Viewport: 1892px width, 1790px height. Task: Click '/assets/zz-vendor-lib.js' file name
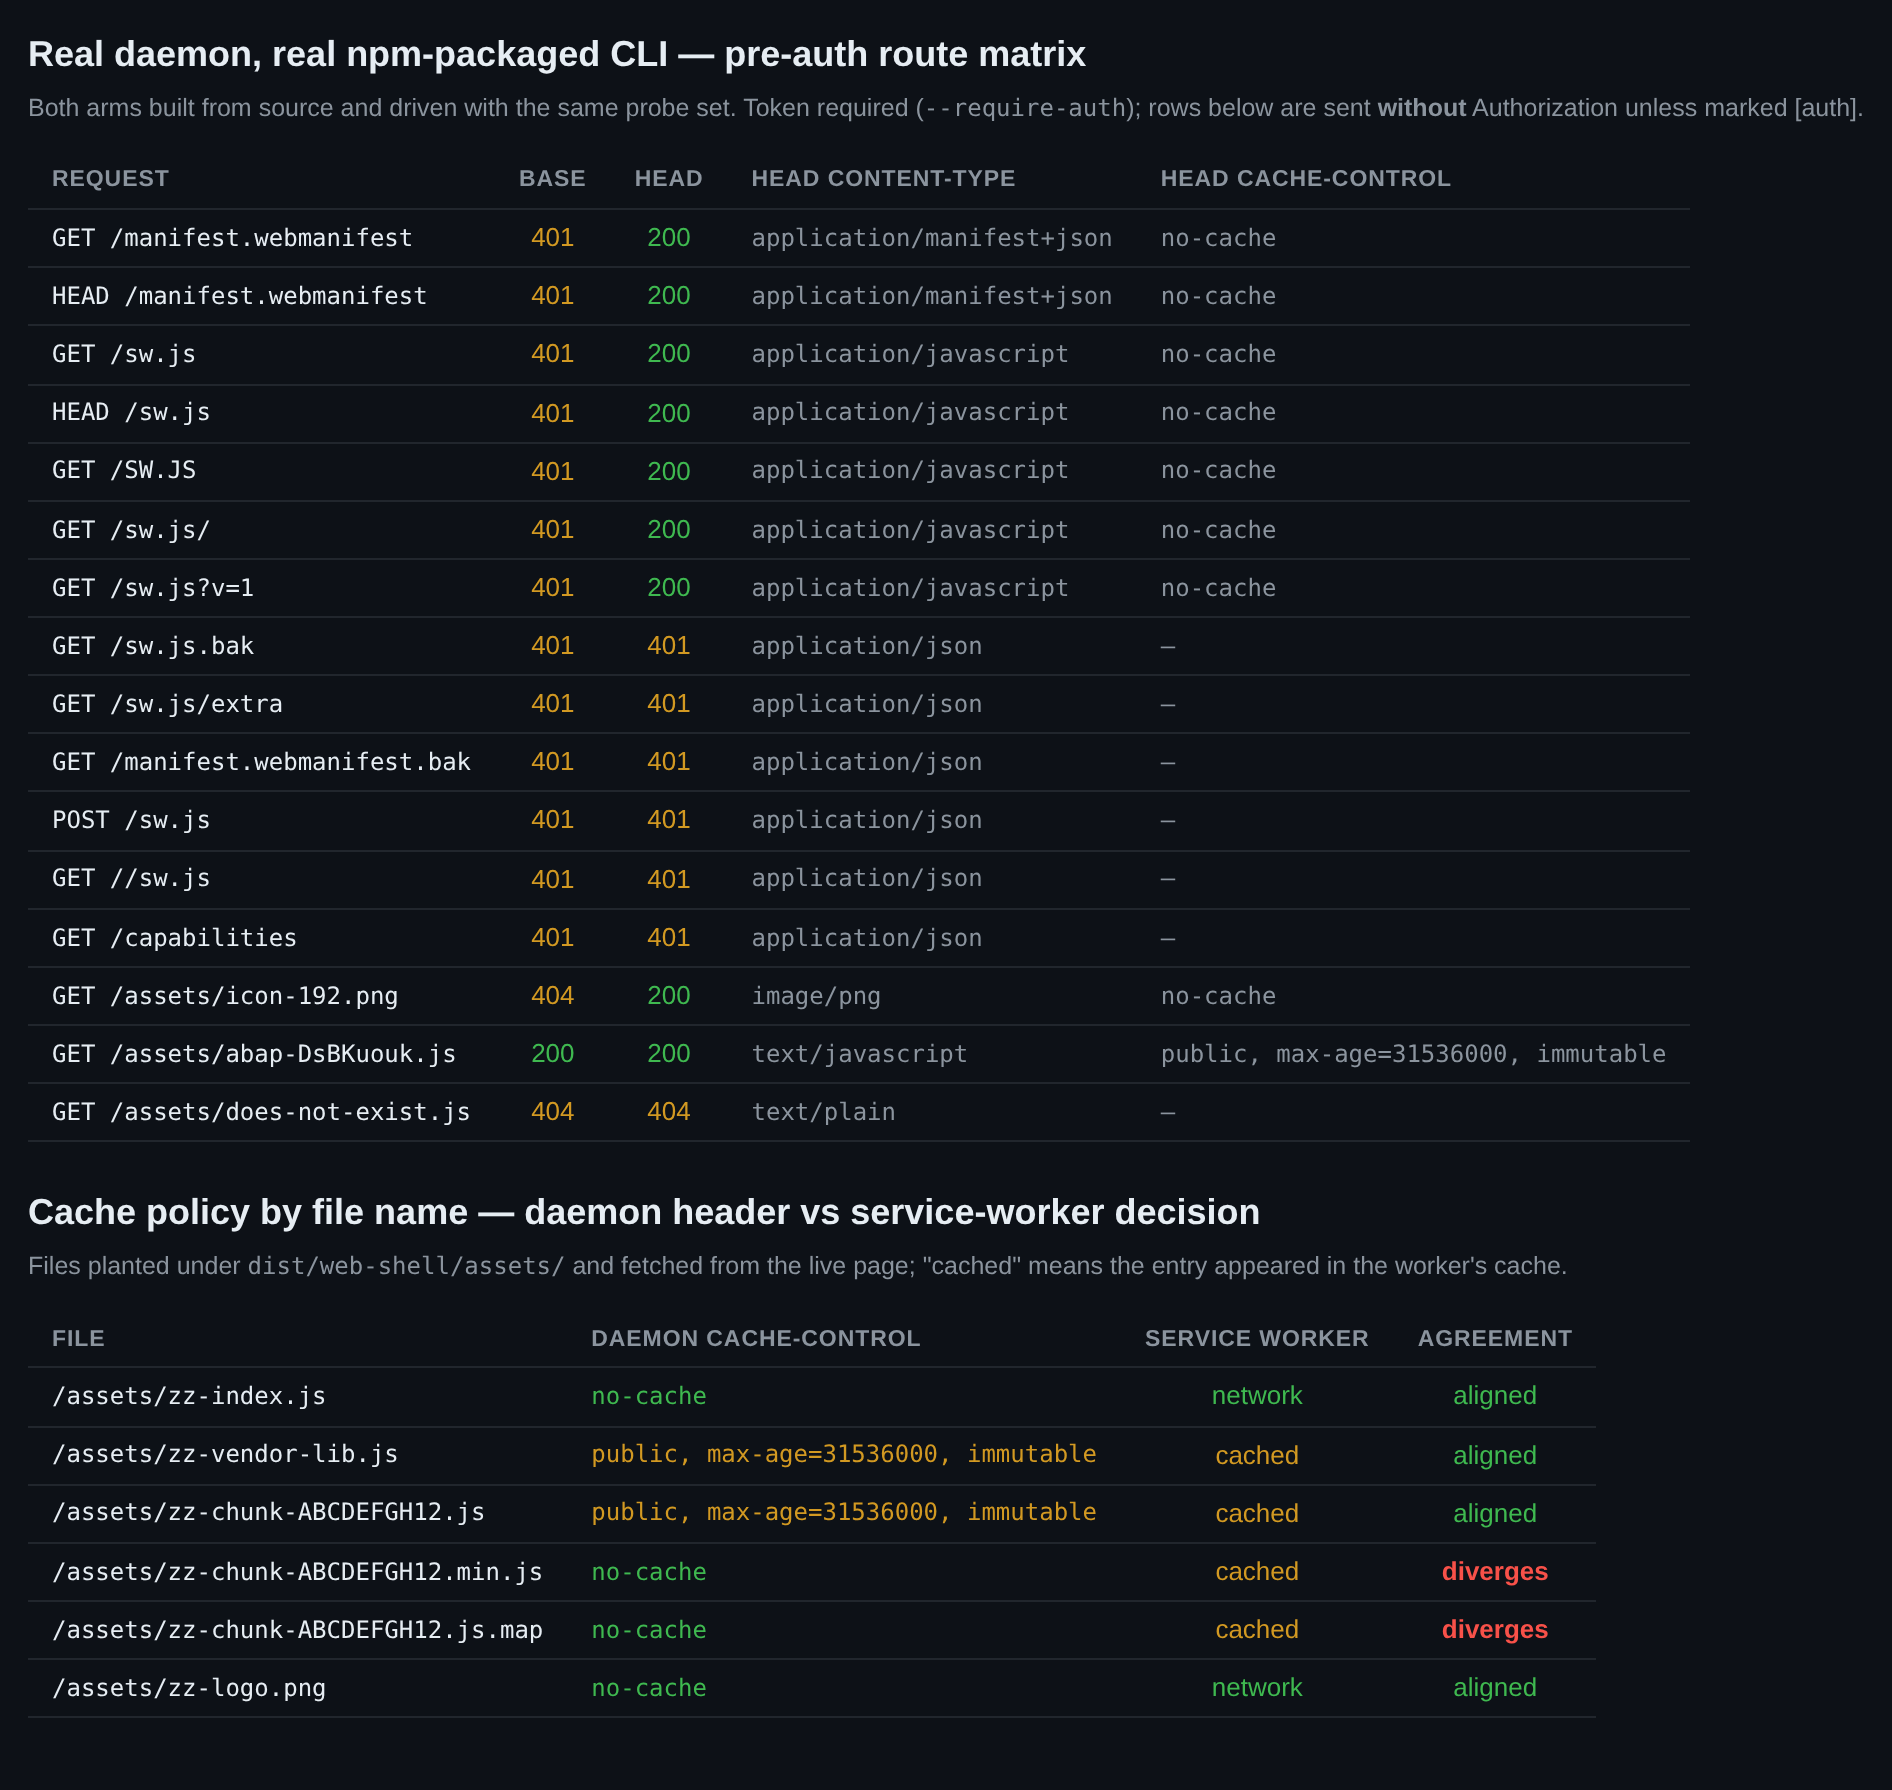(225, 1454)
